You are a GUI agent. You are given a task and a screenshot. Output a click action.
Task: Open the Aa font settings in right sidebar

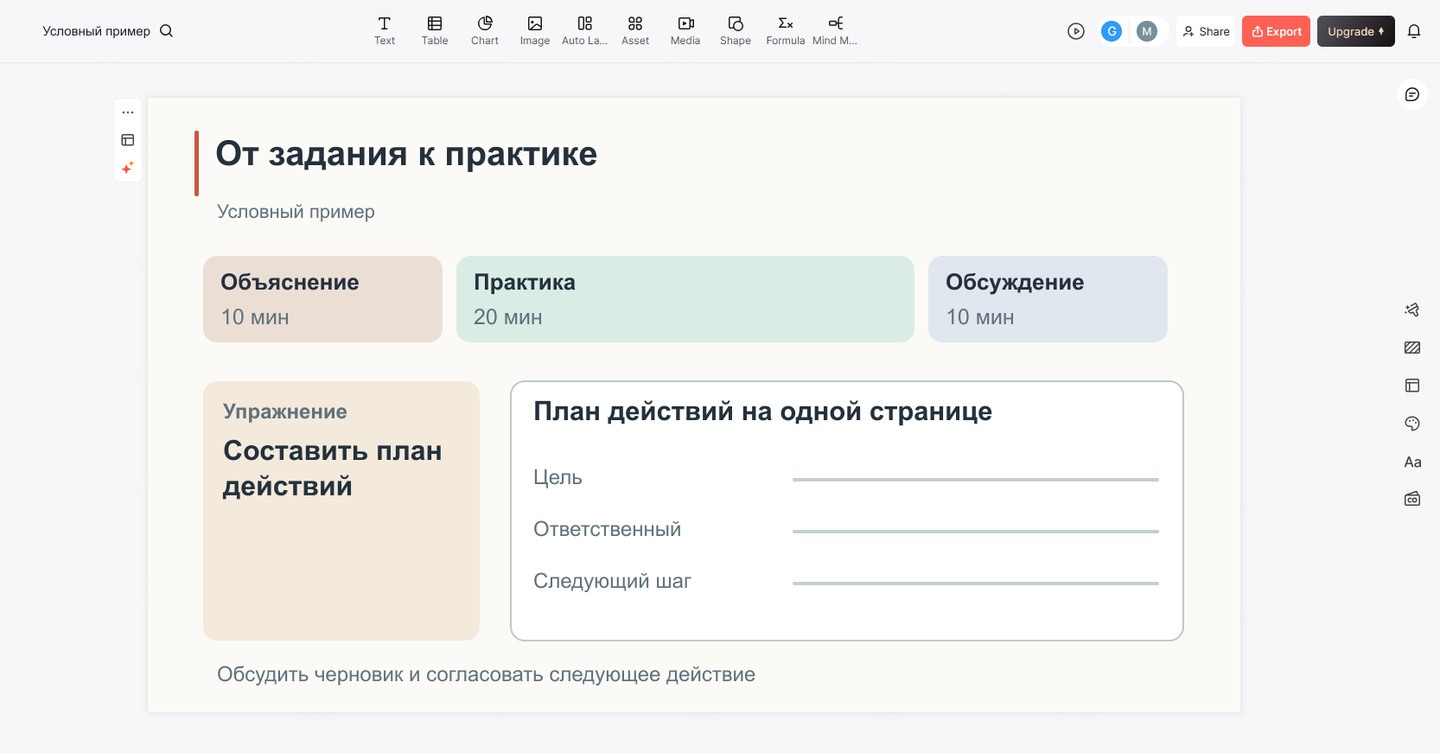(x=1412, y=462)
